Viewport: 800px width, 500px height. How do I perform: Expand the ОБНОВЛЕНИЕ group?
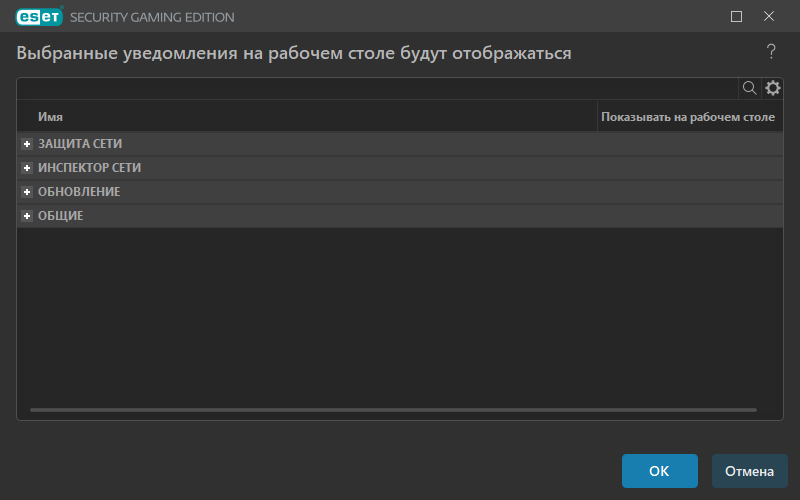tap(27, 192)
